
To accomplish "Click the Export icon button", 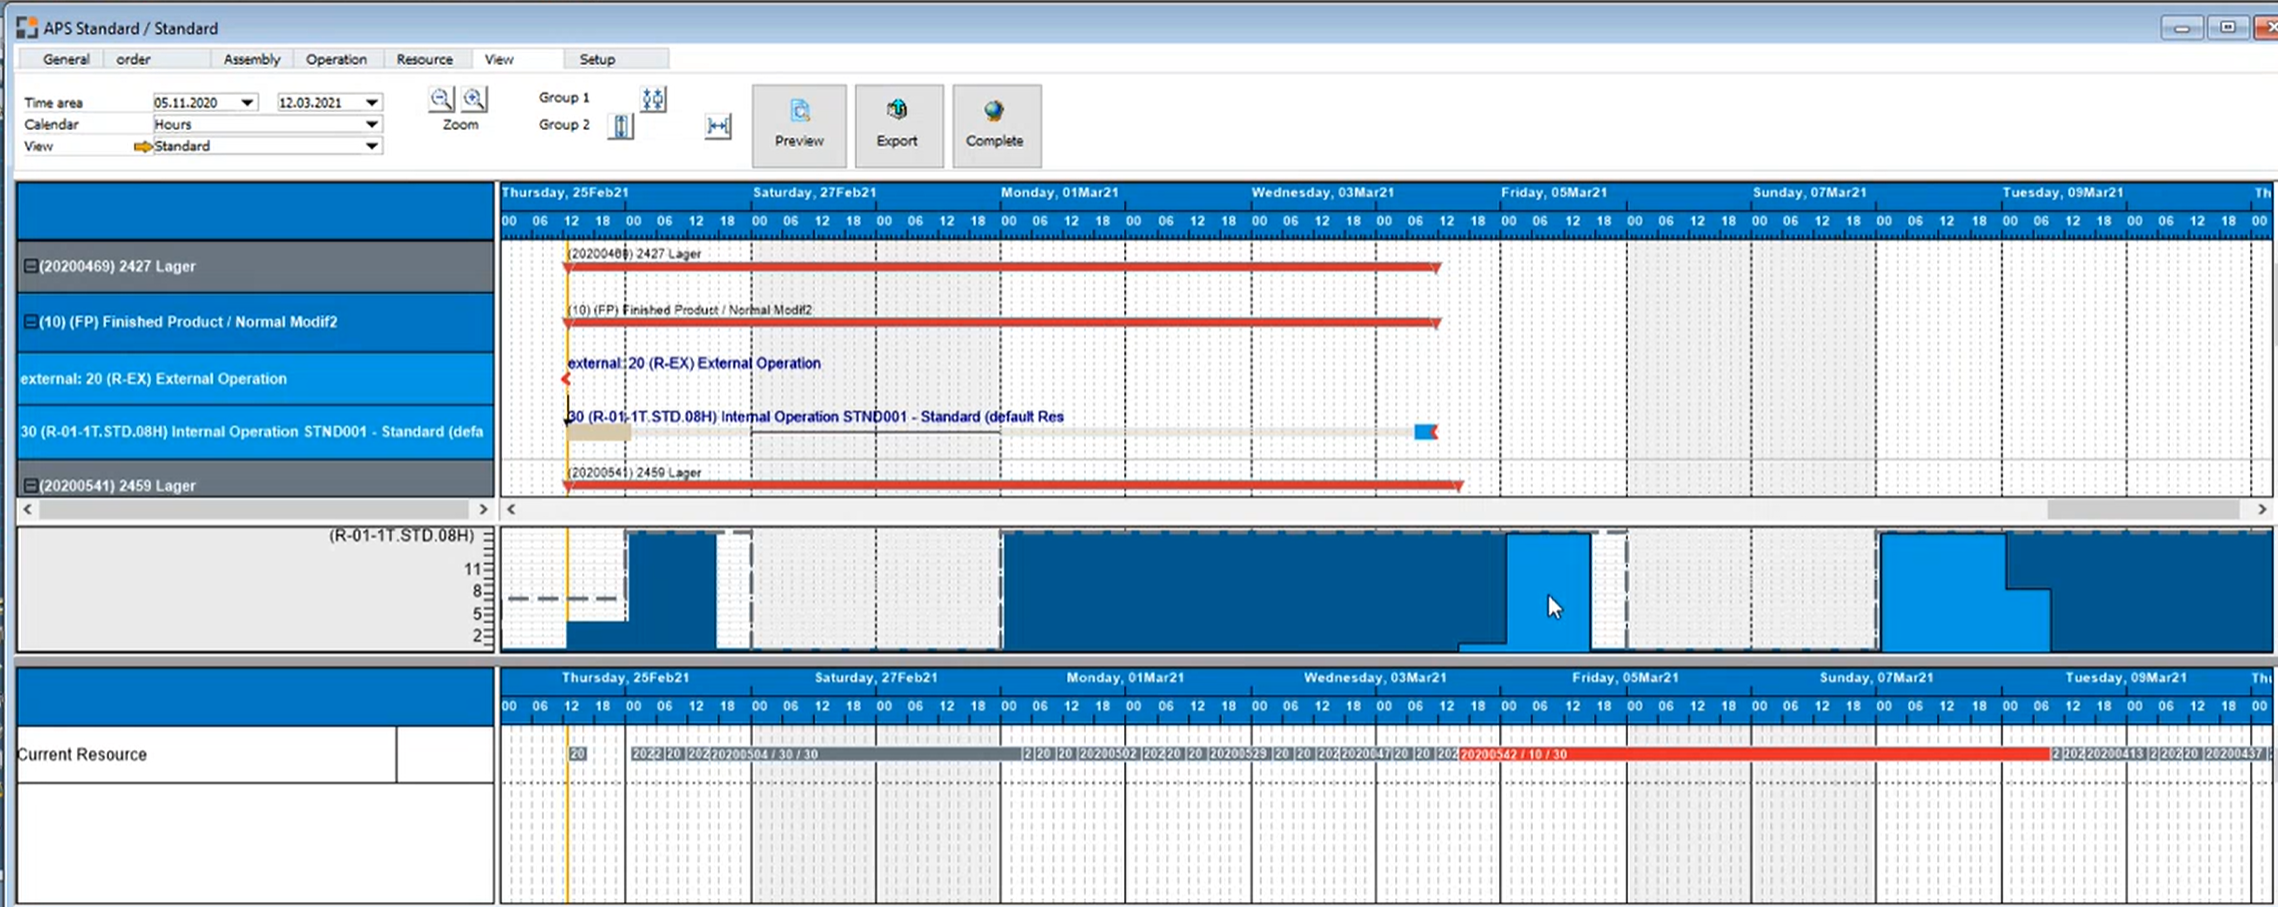I will pyautogui.click(x=897, y=125).
